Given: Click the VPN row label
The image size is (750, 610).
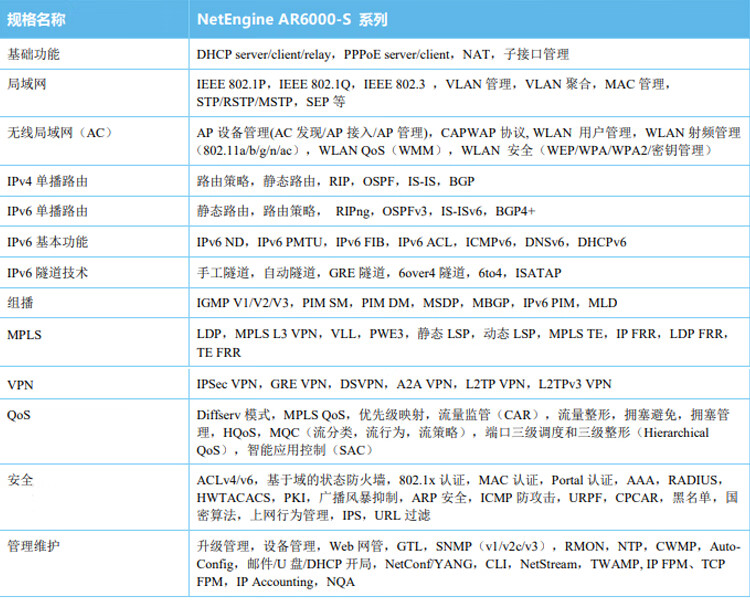Looking at the screenshot, I should point(20,383).
